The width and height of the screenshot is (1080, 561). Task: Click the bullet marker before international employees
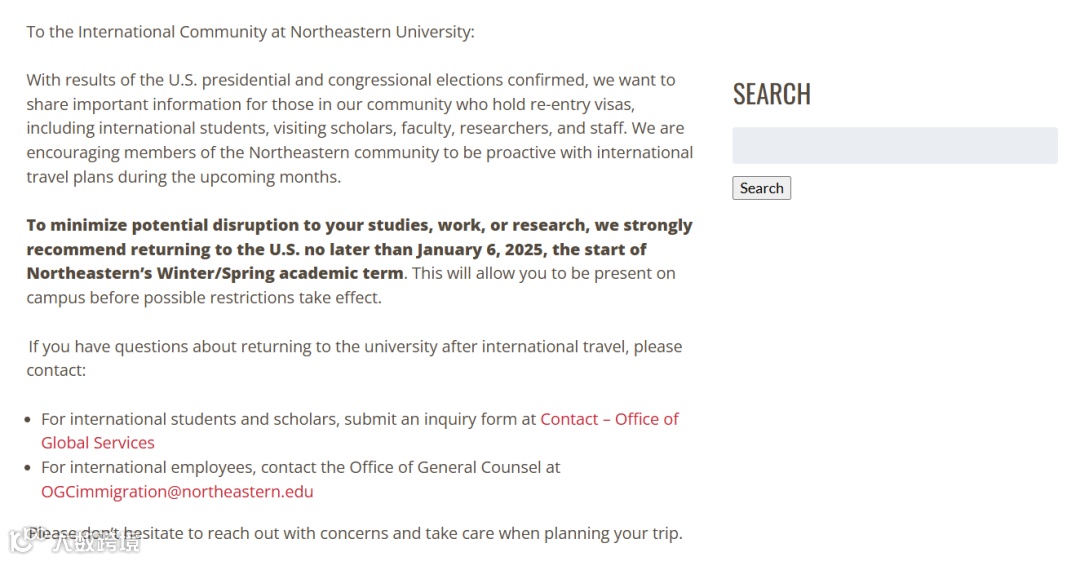coord(31,468)
